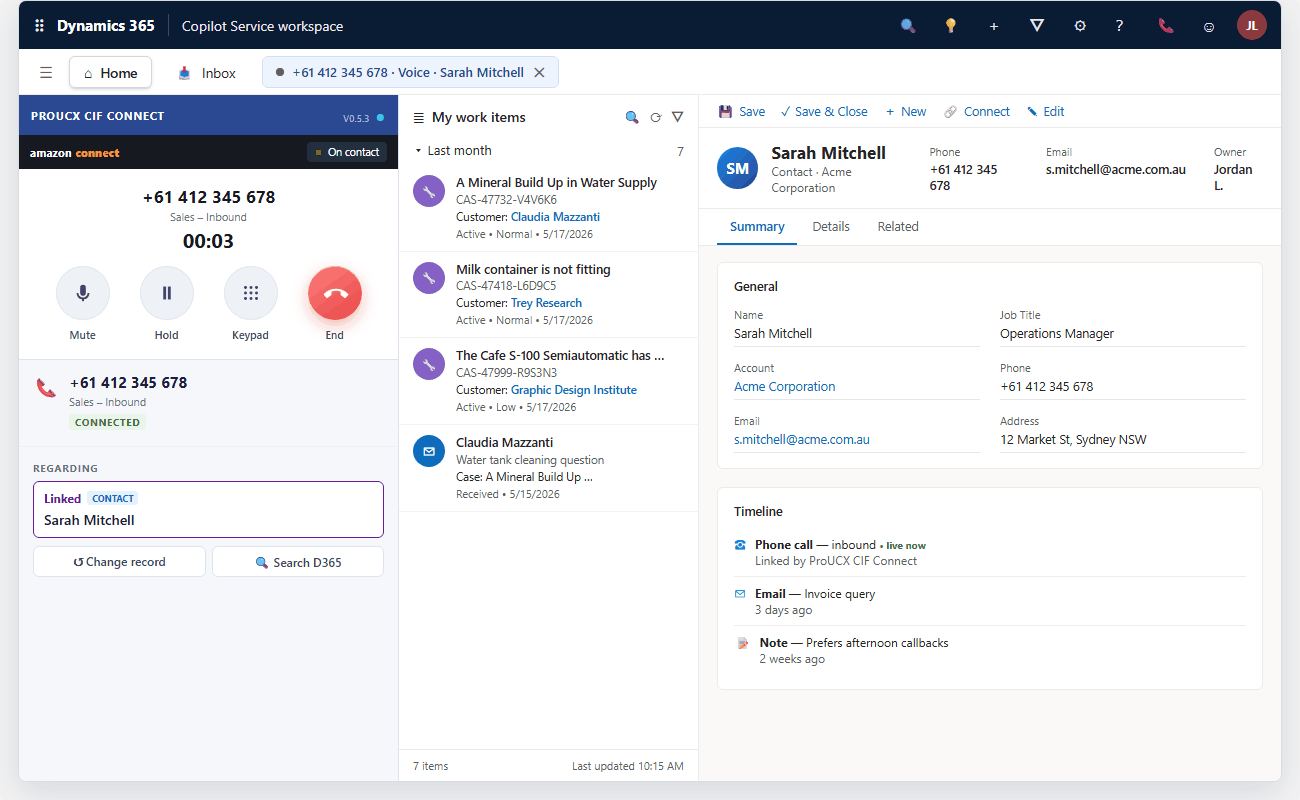The width and height of the screenshot is (1300, 800).
Task: Click the Dynamics 365 brand title
Action: [106, 26]
